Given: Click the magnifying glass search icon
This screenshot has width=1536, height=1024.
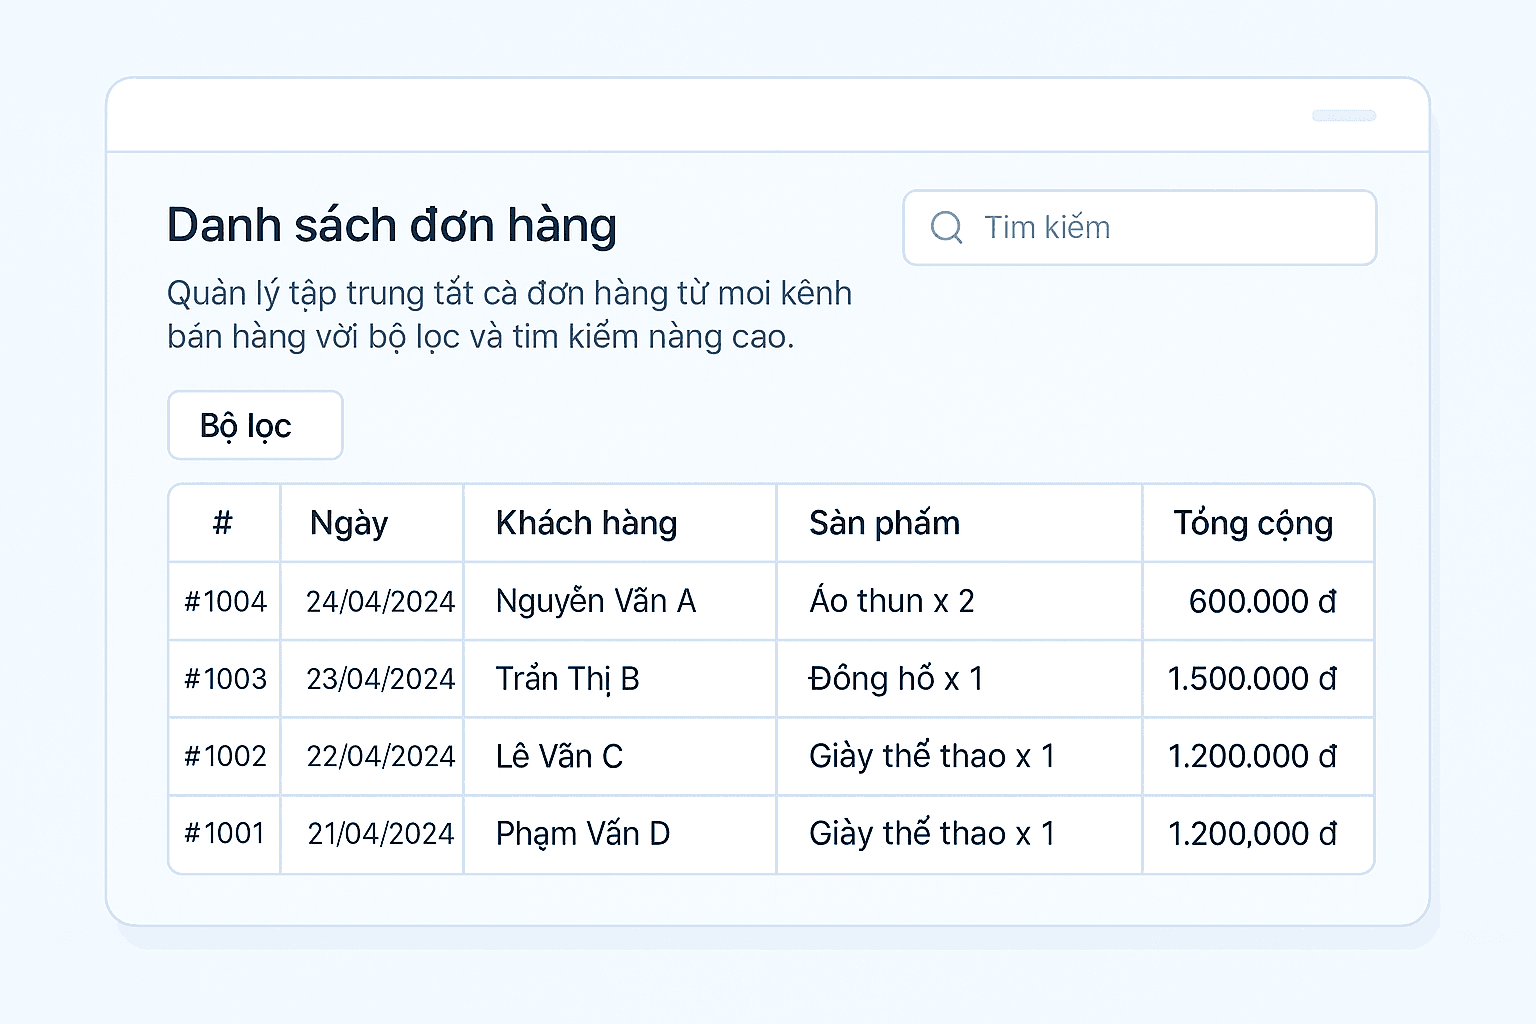Looking at the screenshot, I should (946, 228).
